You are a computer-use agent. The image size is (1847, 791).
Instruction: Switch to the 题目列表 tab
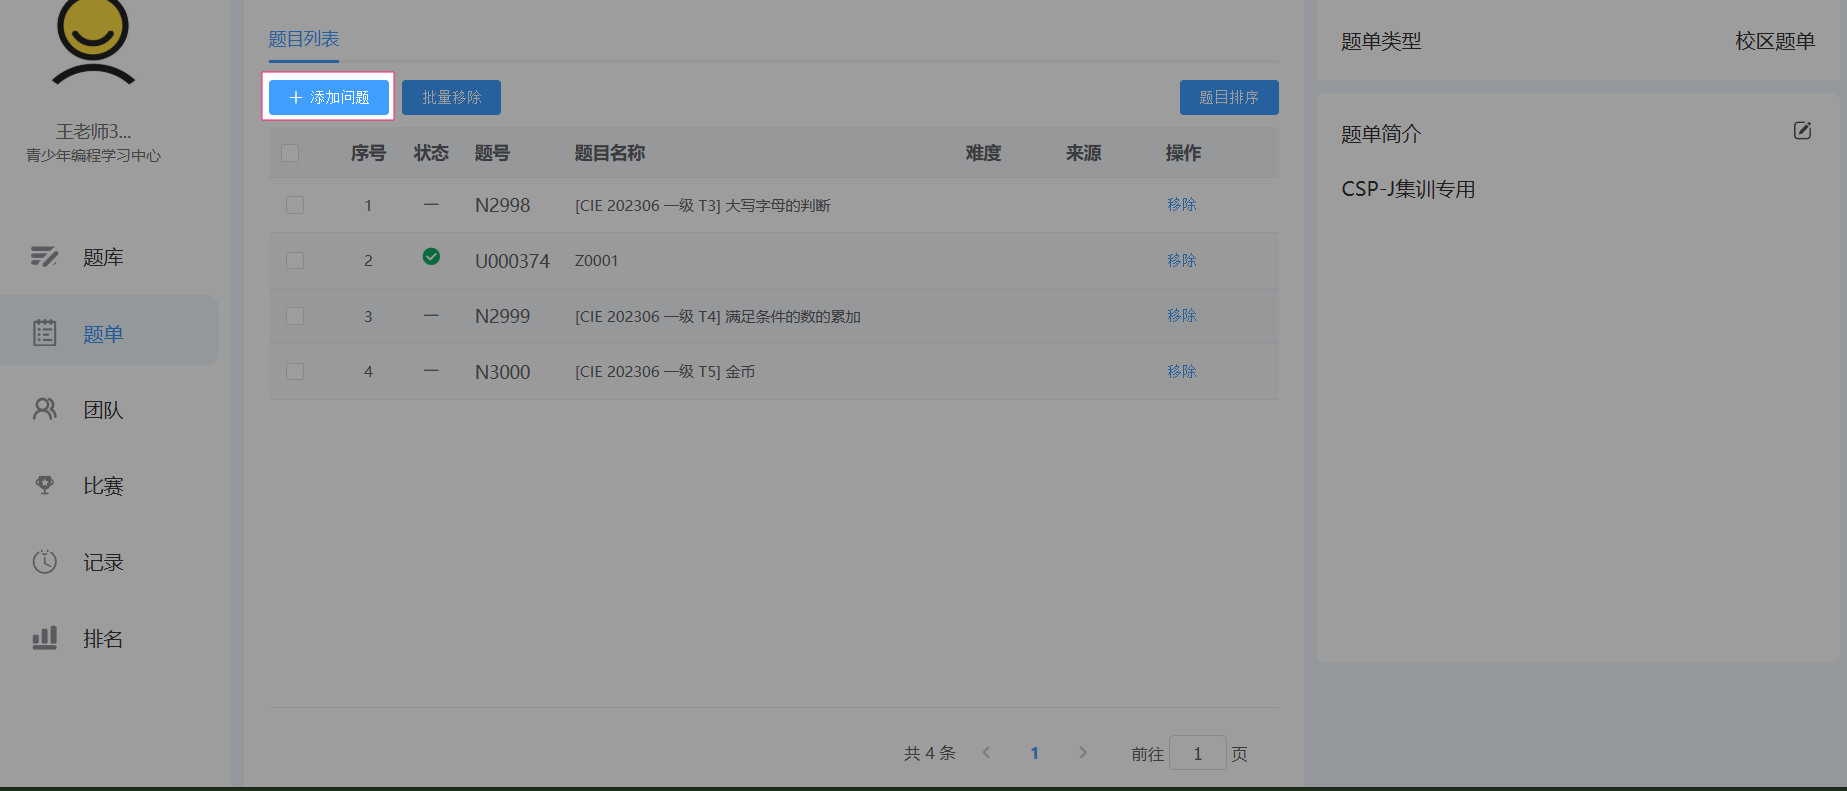(304, 39)
